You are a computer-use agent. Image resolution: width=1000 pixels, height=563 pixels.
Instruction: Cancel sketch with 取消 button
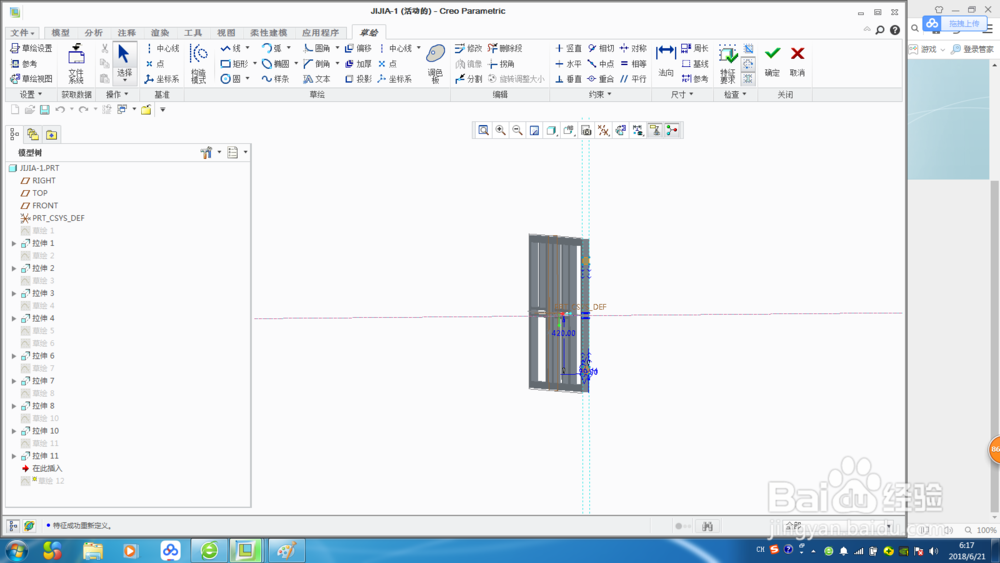coord(797,62)
